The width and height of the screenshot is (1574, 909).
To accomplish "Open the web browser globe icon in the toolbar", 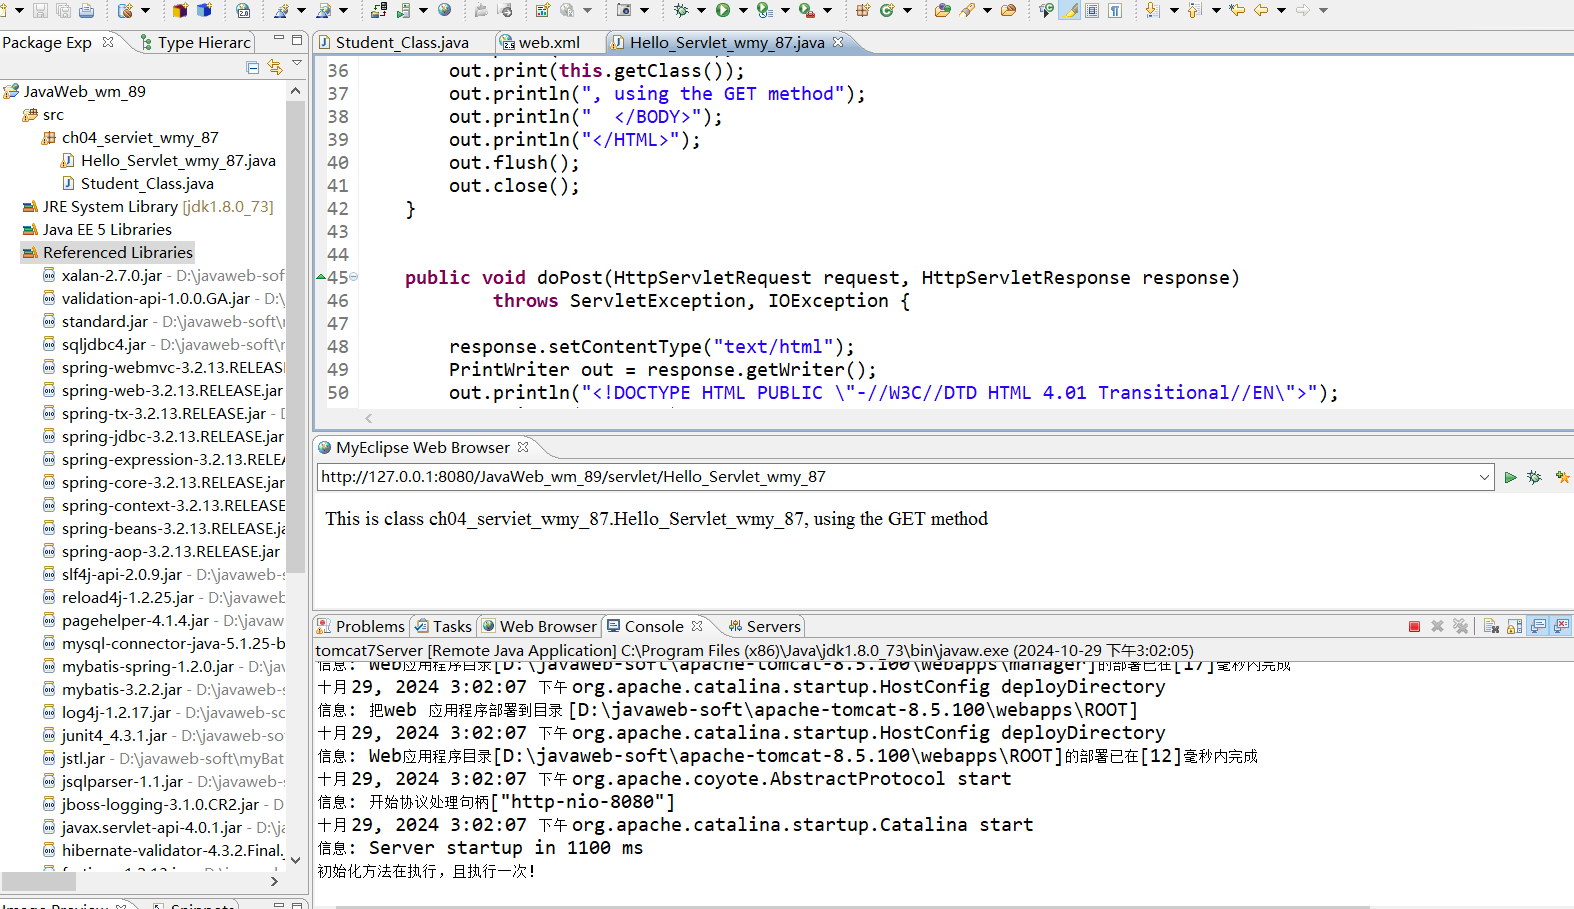I will tap(444, 10).
